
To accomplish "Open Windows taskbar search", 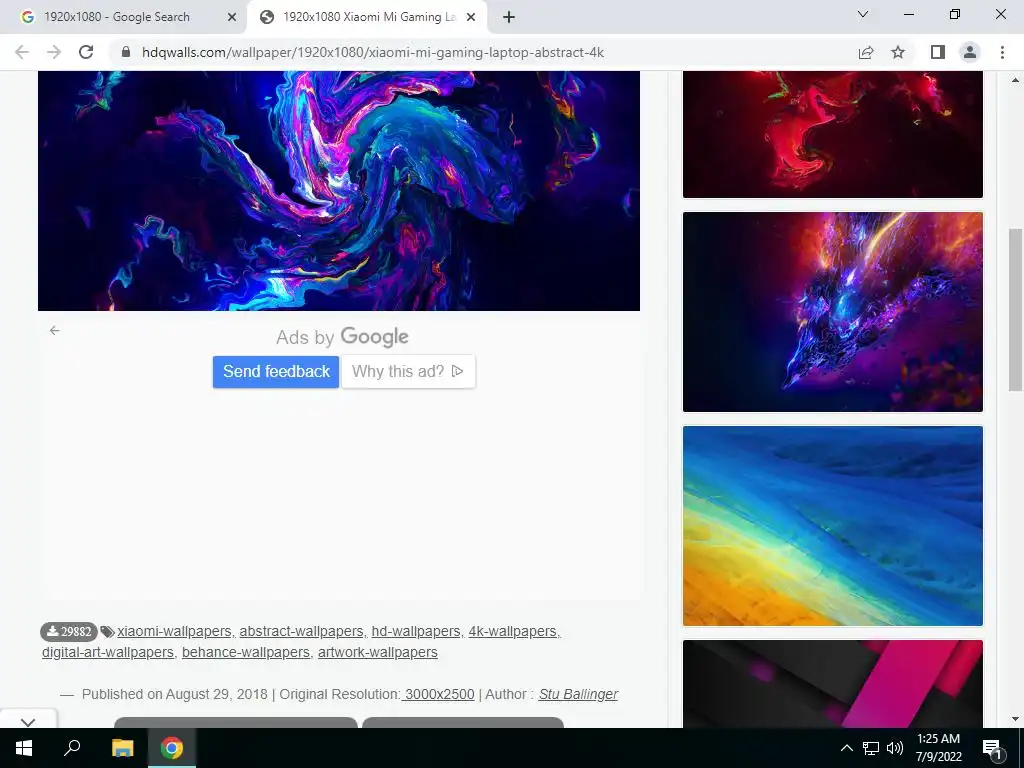I will [72, 748].
